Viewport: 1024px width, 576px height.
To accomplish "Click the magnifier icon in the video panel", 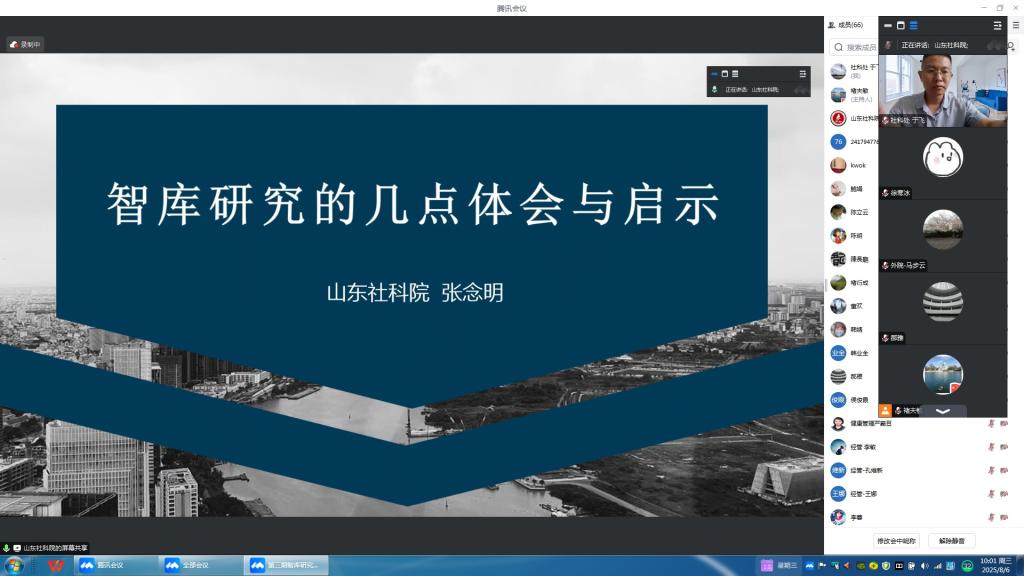I will point(1011,46).
